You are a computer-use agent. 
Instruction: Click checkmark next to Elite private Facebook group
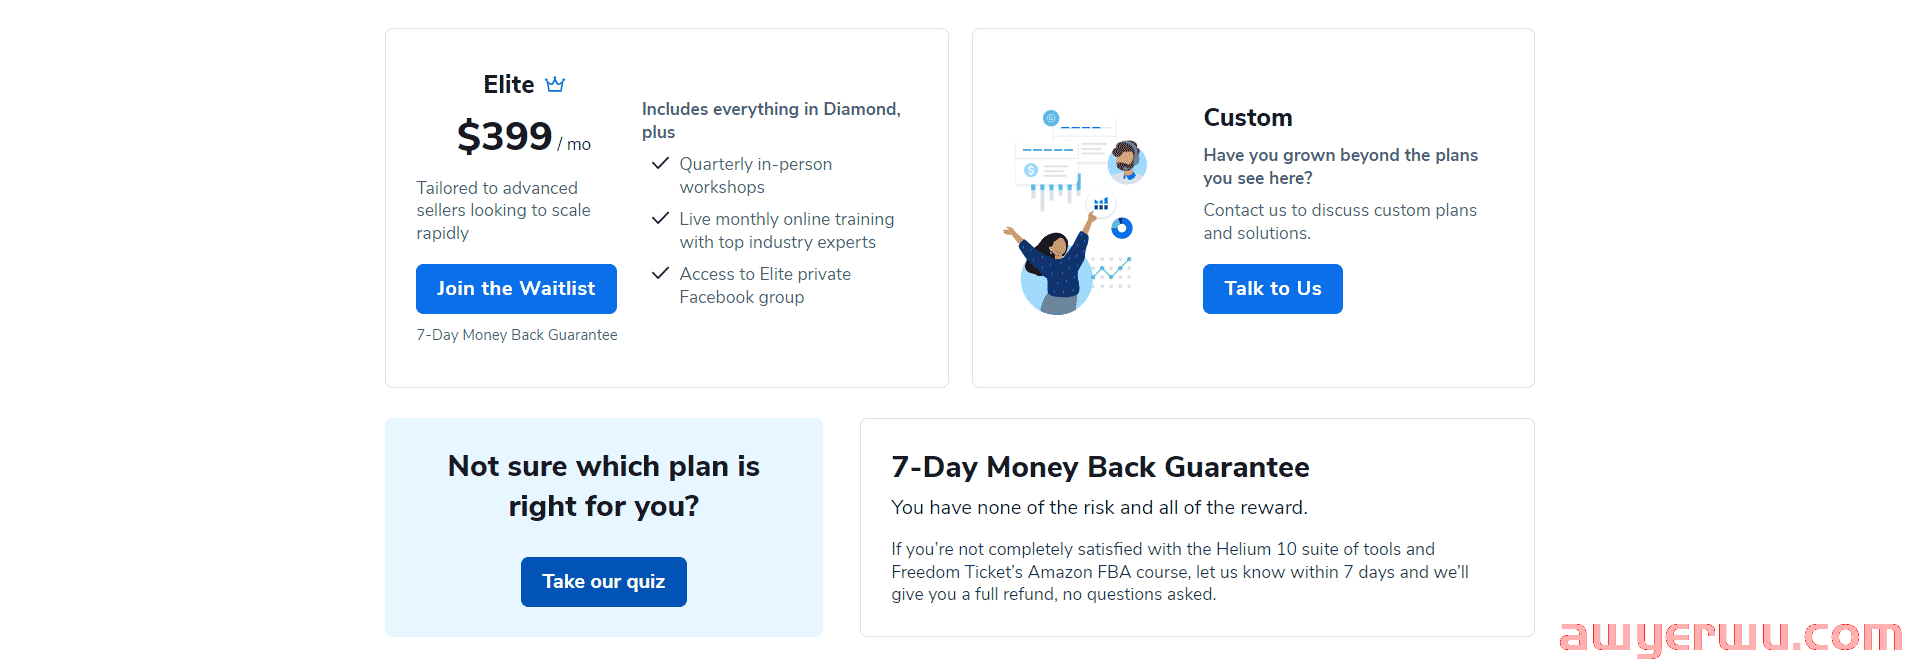[x=660, y=273]
